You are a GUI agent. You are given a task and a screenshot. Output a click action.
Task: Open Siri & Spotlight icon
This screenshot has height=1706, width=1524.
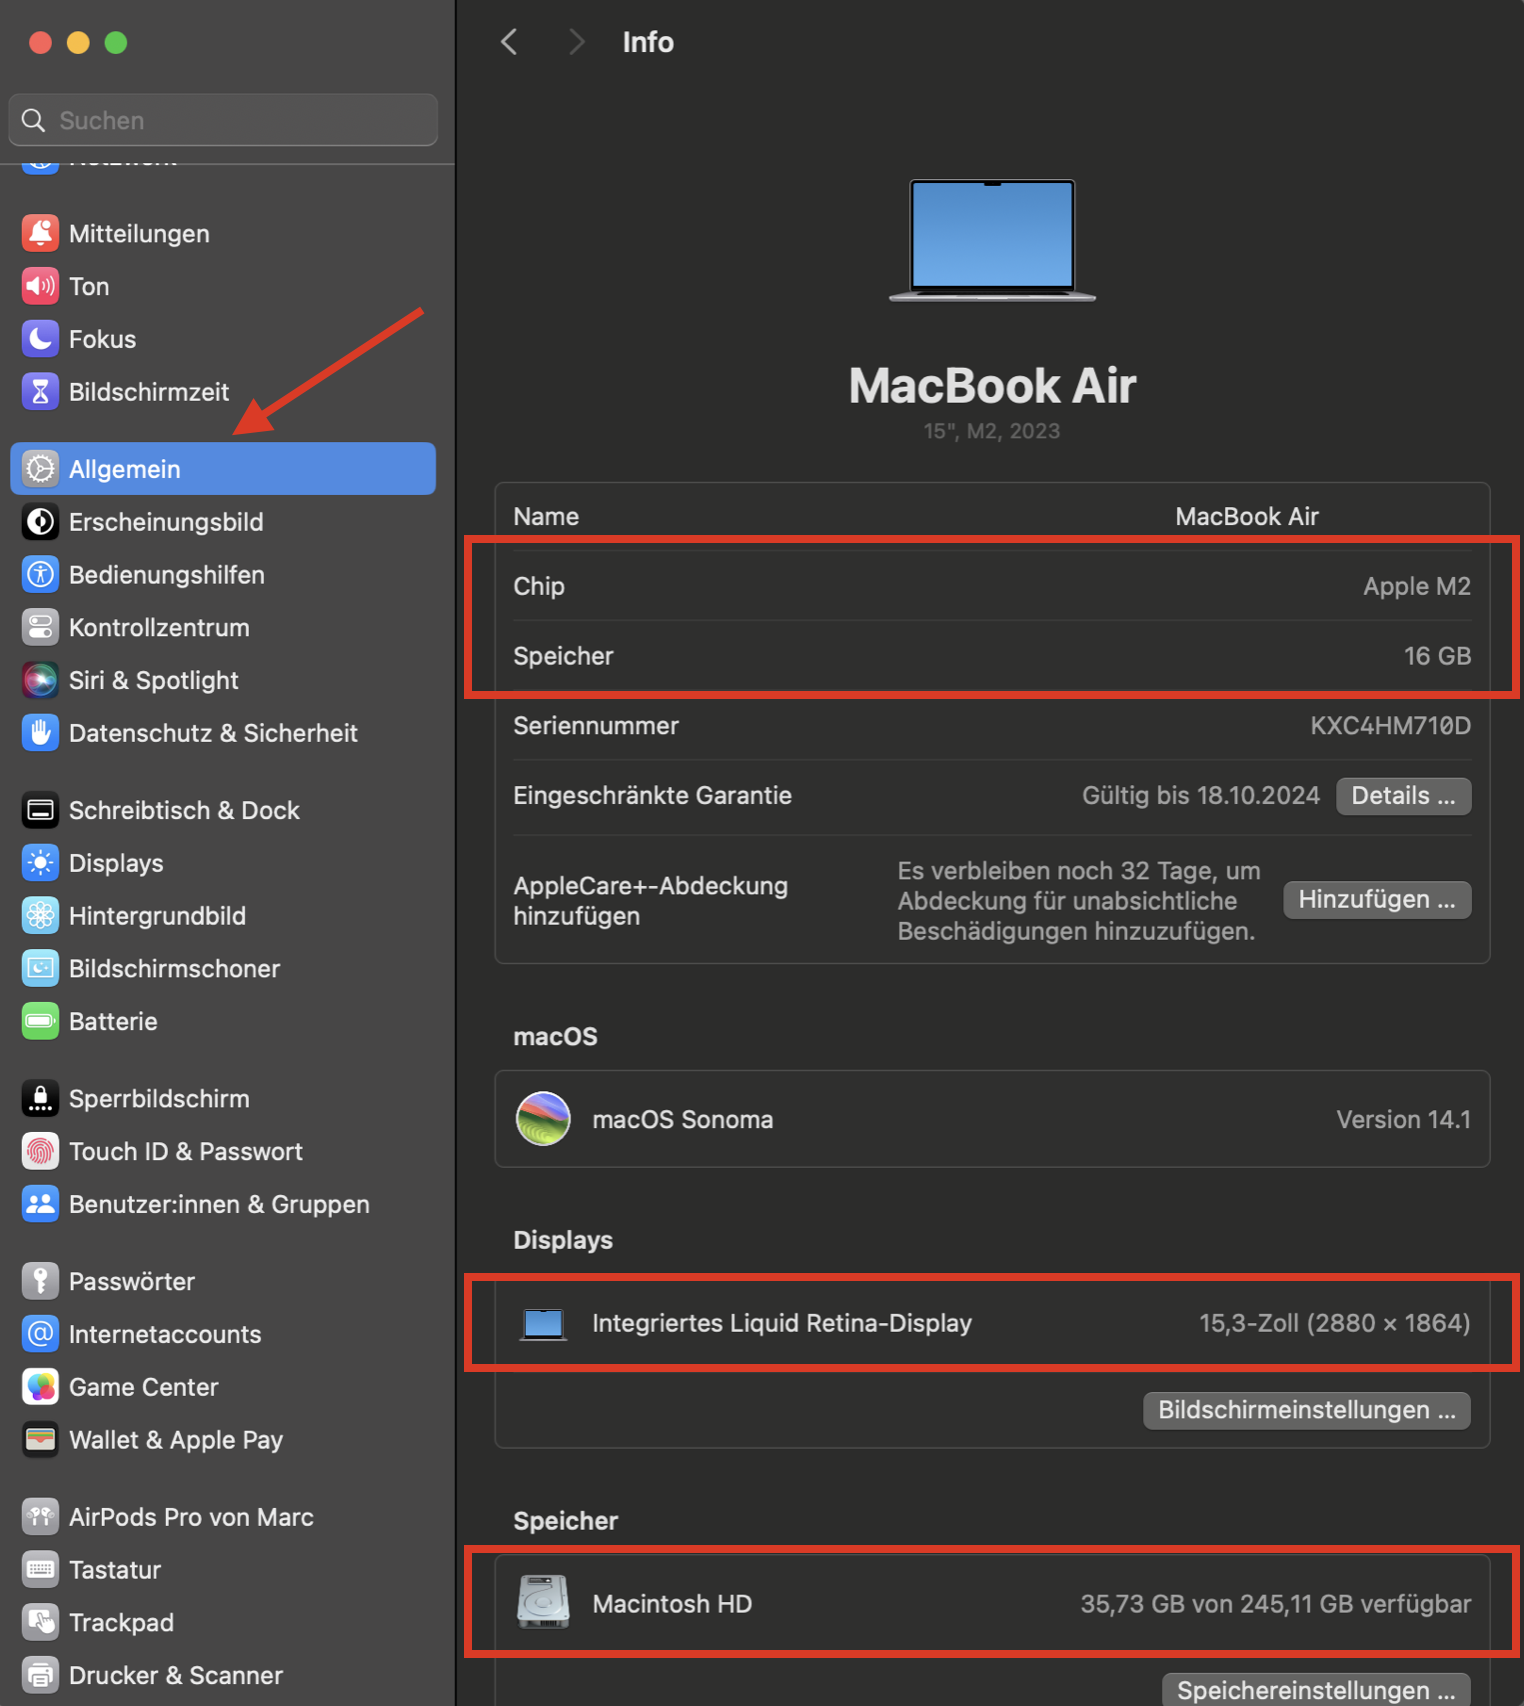40,680
